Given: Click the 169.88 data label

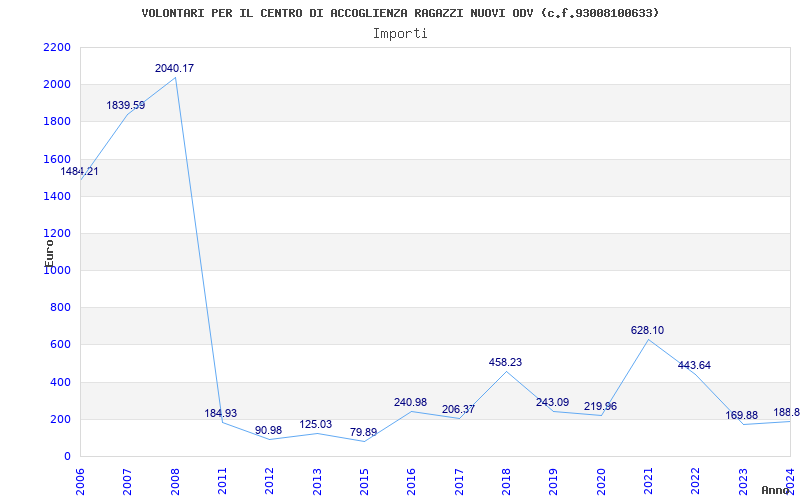Looking at the screenshot, I should pos(742,415).
